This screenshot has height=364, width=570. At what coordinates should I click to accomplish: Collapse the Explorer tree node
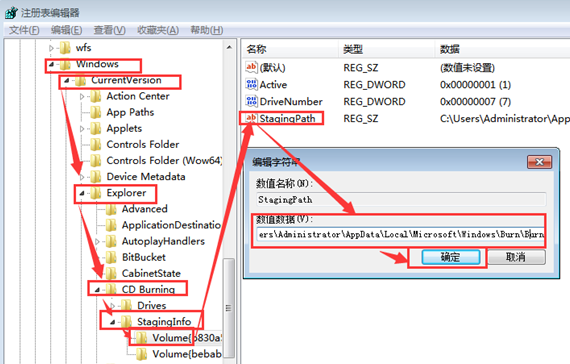tap(82, 193)
